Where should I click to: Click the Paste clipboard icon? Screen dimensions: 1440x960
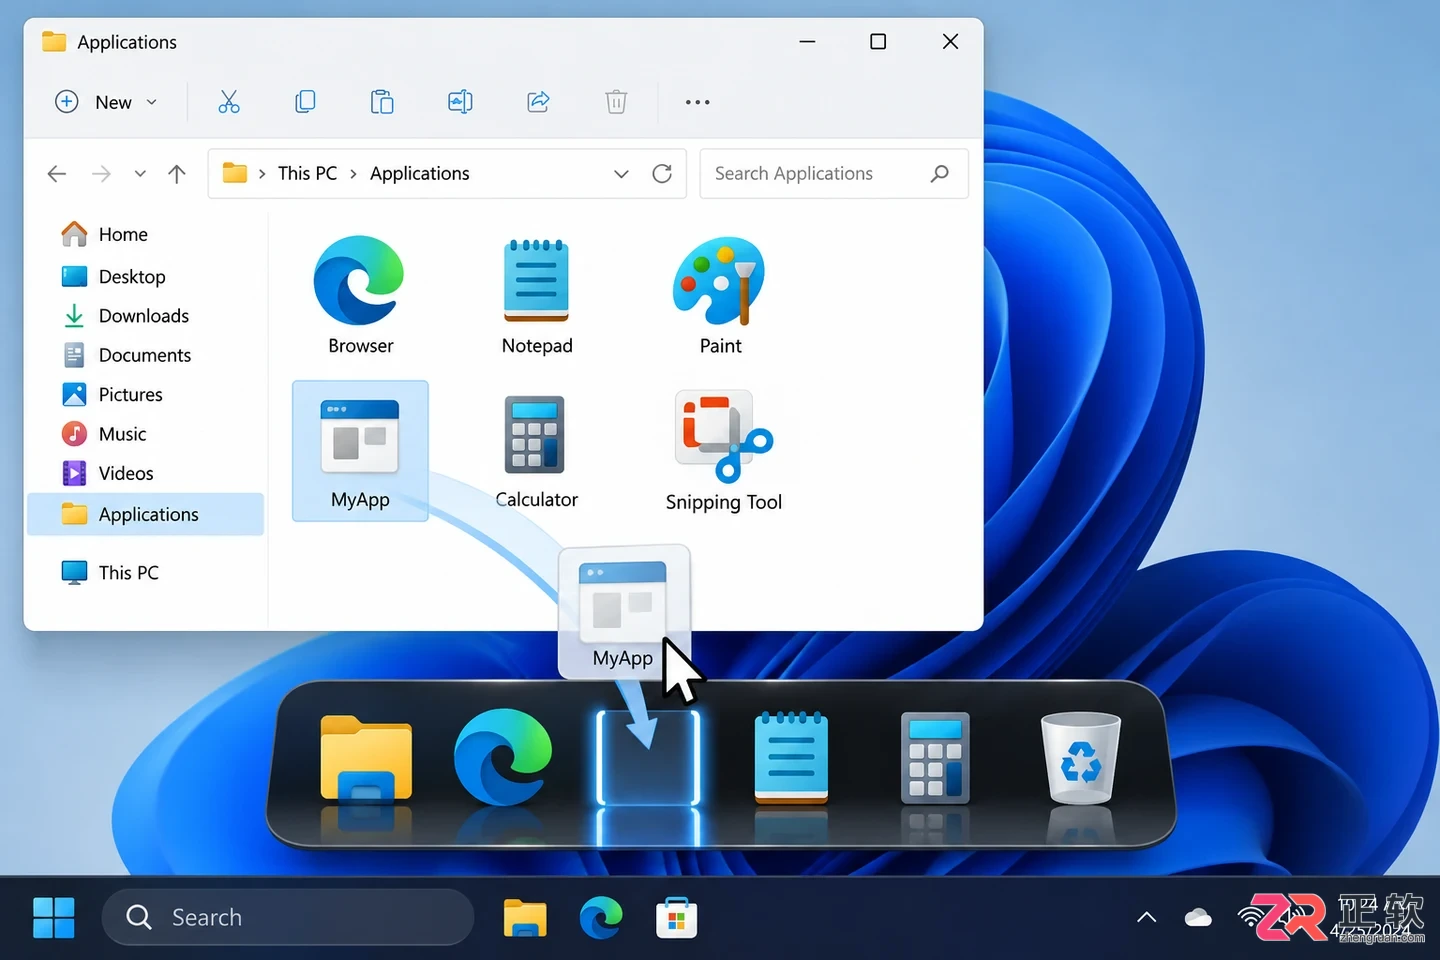[382, 101]
